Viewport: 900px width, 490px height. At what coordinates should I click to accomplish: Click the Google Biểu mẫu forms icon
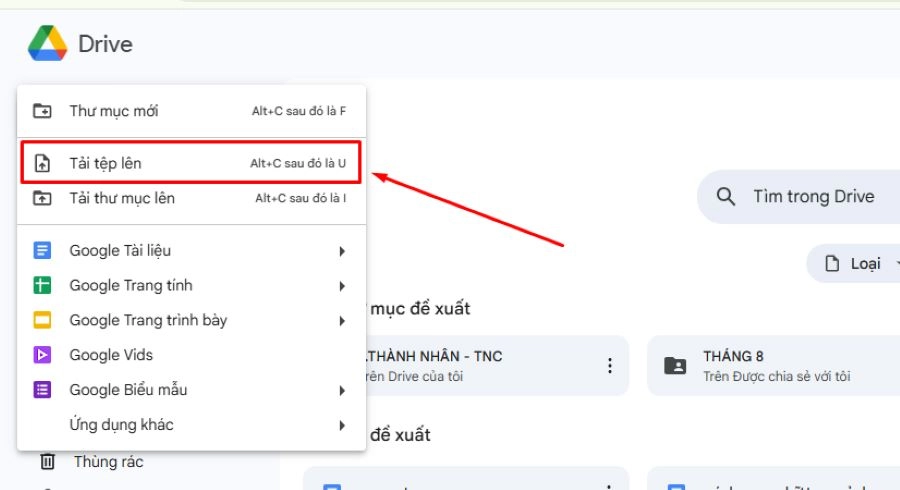point(42,390)
